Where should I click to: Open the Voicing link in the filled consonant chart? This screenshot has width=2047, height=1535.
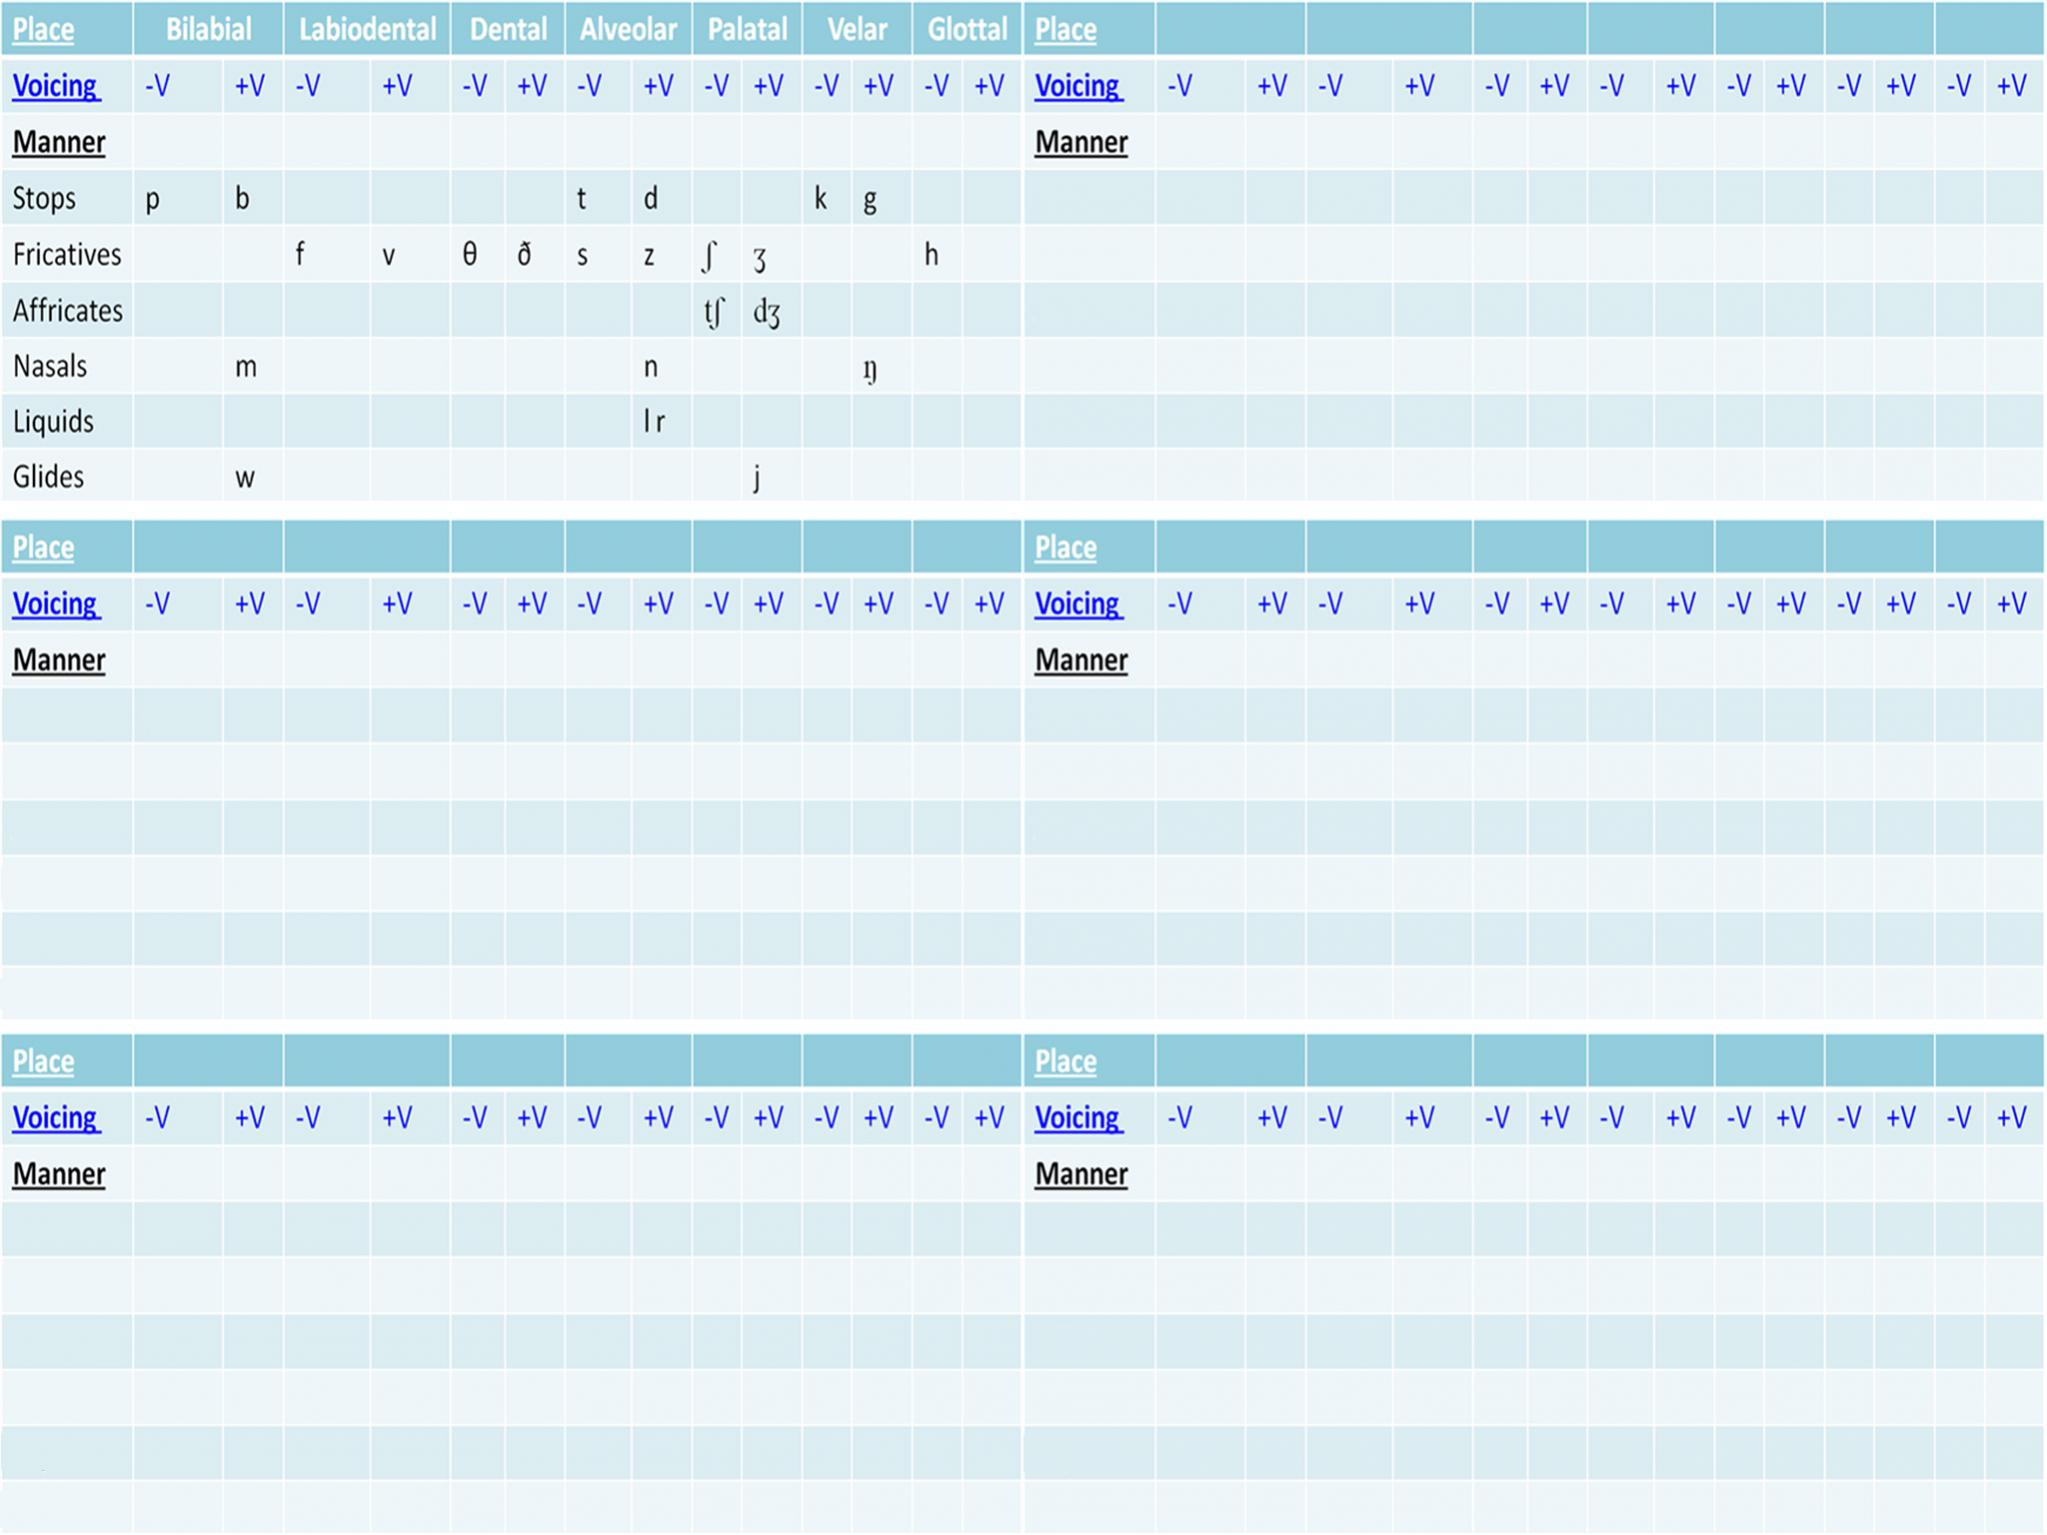pyautogui.click(x=56, y=86)
